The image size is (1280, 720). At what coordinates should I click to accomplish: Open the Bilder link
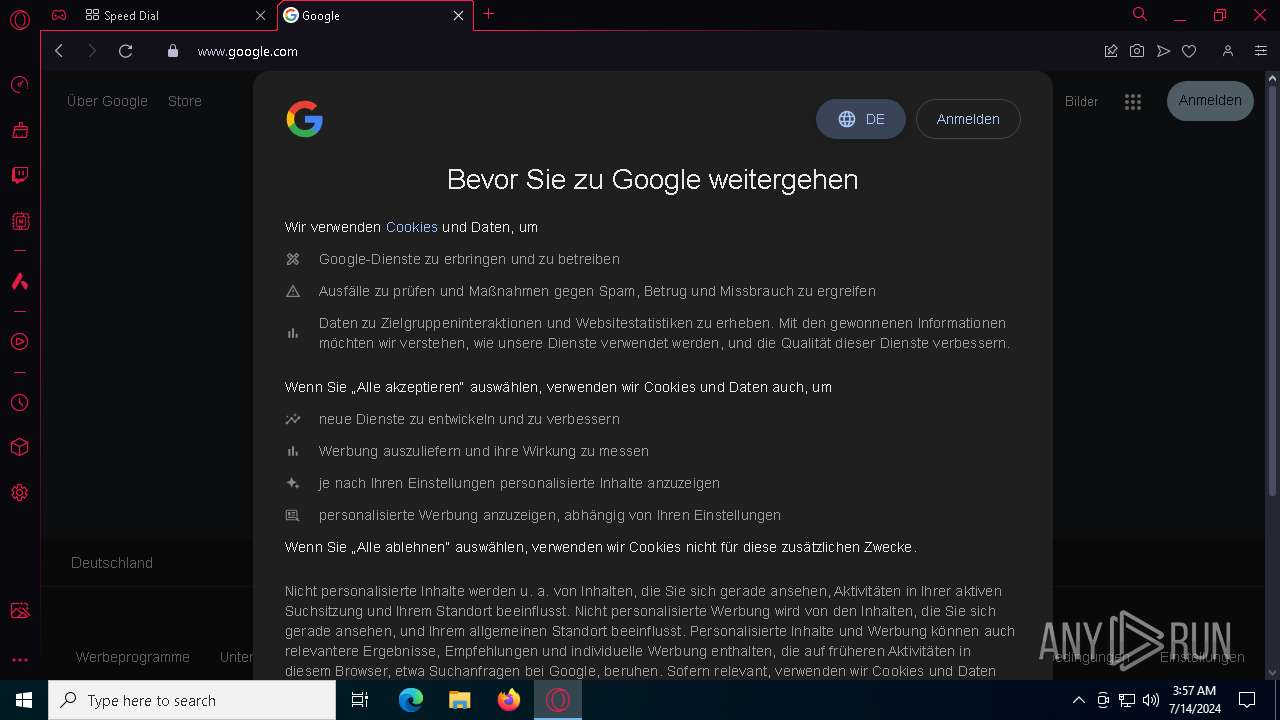pos(1081,101)
